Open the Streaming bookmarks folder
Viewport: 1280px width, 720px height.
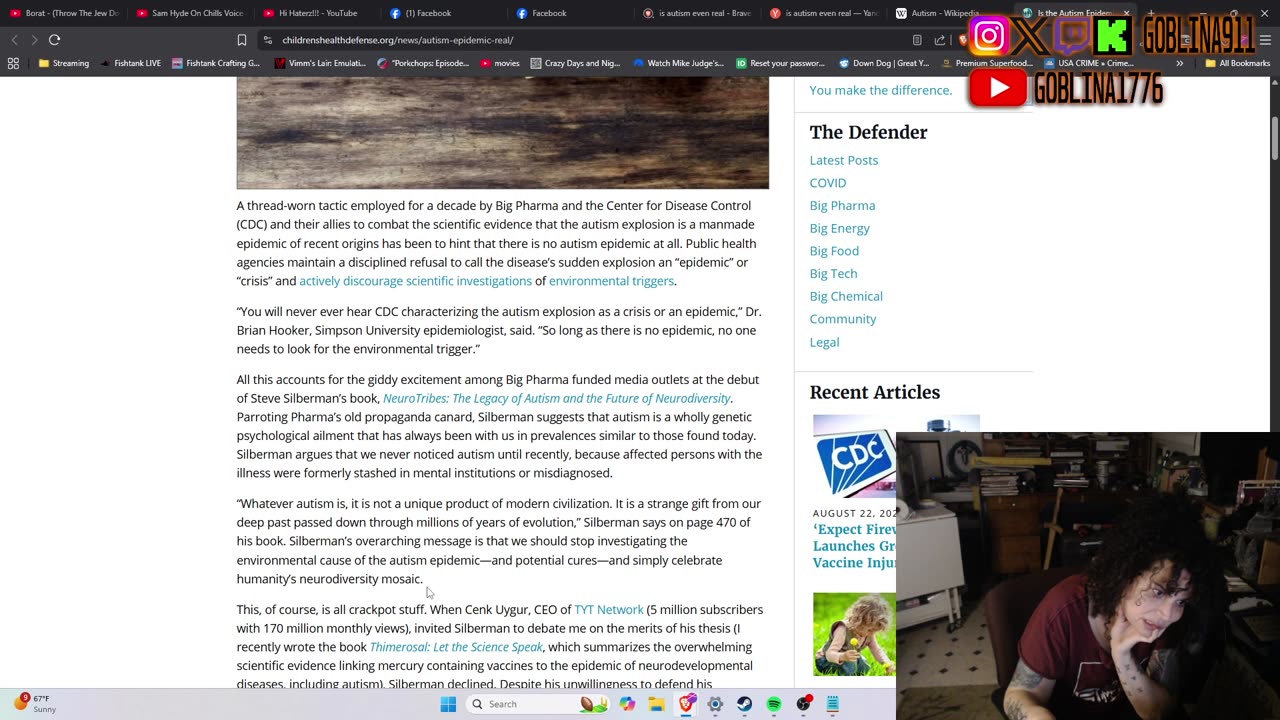64,63
